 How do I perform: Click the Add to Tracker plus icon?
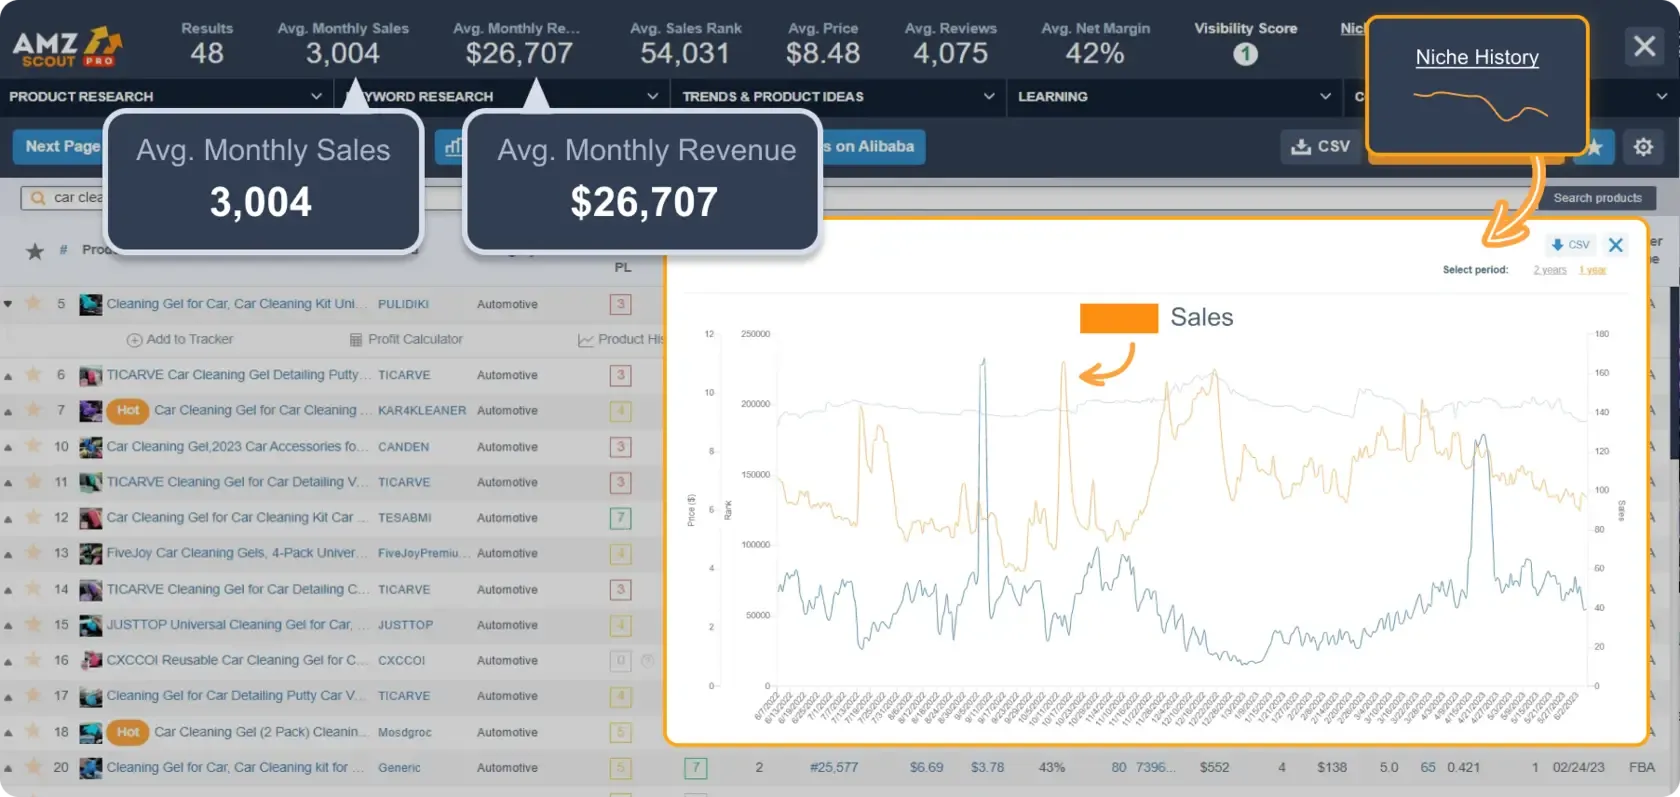point(134,340)
